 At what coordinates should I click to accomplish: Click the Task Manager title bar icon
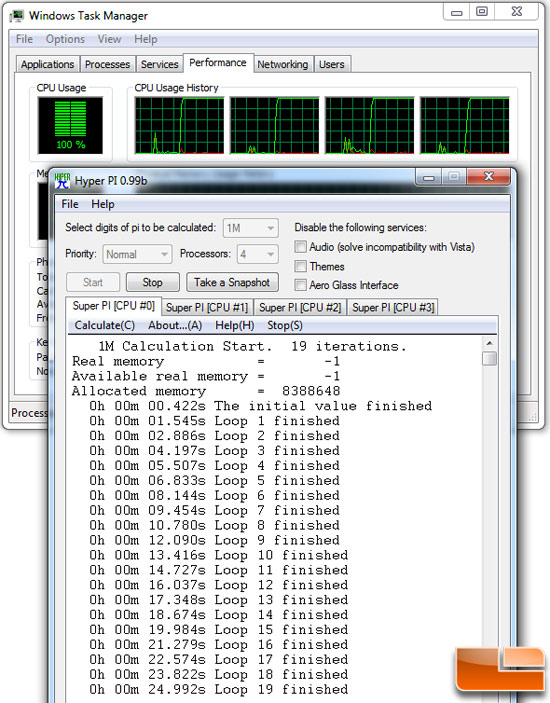point(17,16)
